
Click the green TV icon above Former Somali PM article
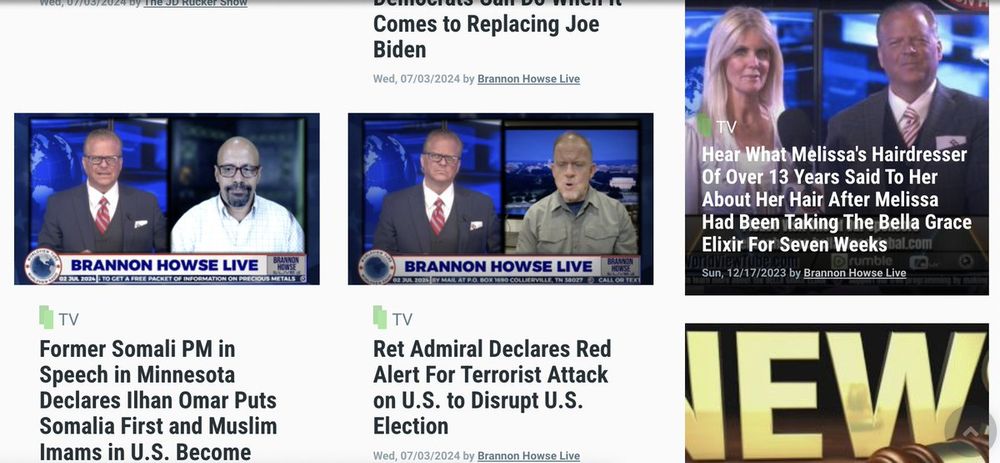(x=46, y=318)
